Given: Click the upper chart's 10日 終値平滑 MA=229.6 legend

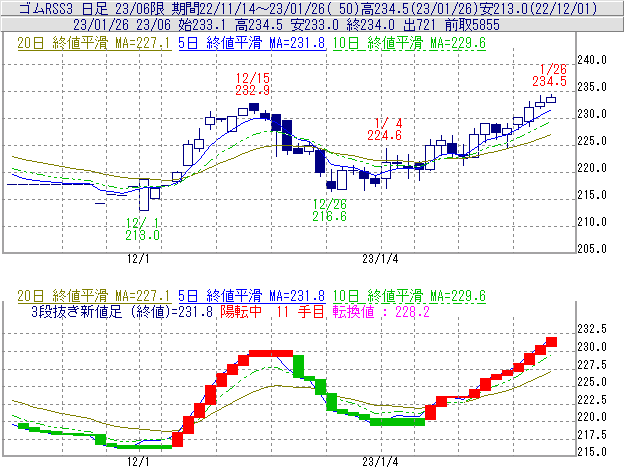Looking at the screenshot, I should tap(409, 43).
